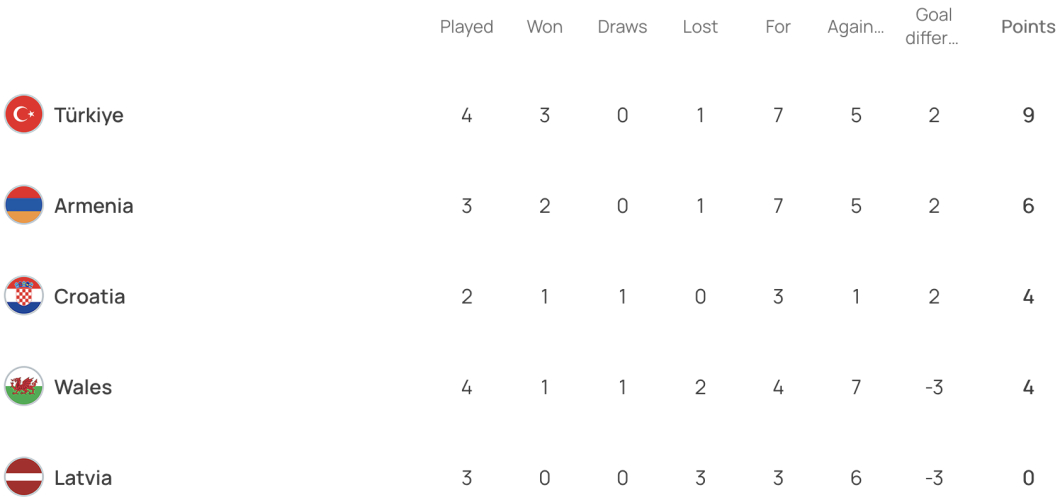
Task: Click Türkiye's points value of 9
Action: (x=1028, y=116)
